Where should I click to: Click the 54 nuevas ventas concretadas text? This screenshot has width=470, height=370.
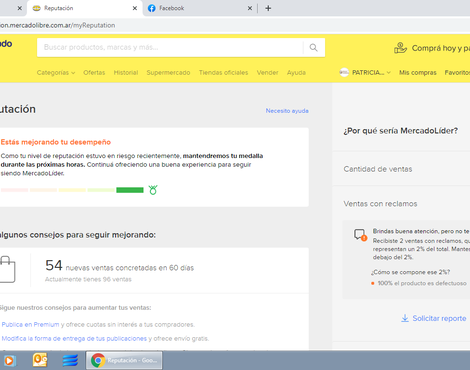[119, 266]
